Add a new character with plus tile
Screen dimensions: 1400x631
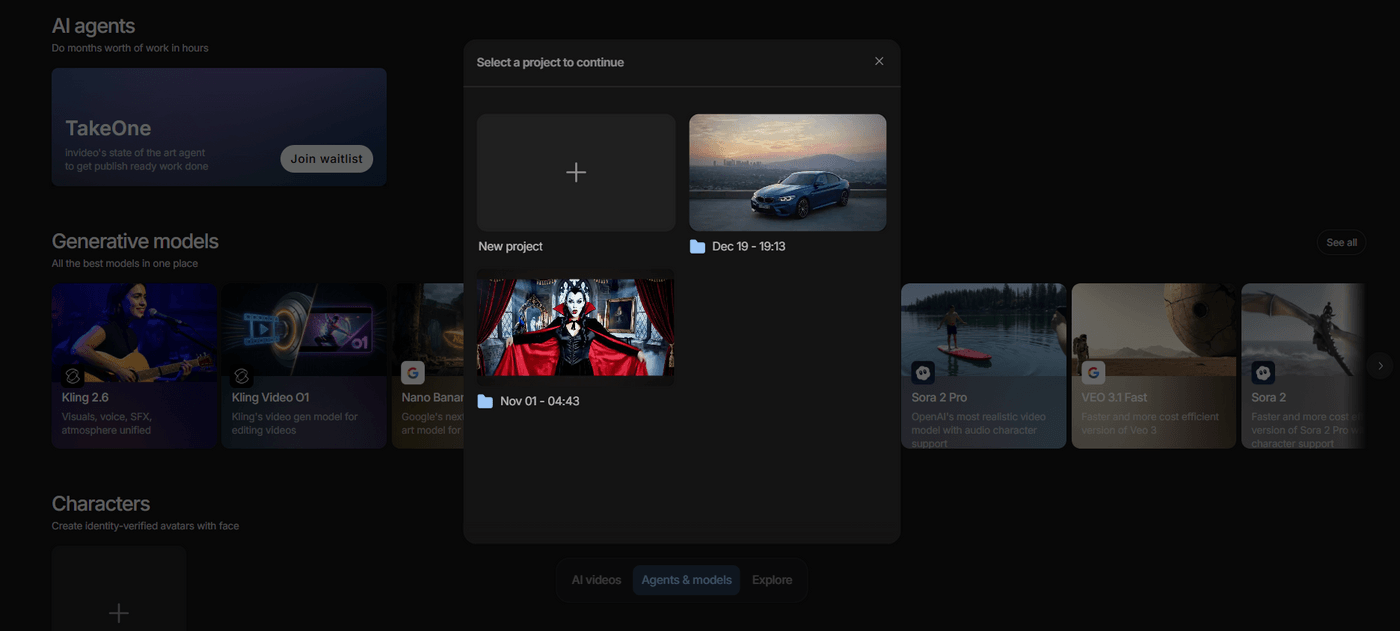pyautogui.click(x=119, y=612)
